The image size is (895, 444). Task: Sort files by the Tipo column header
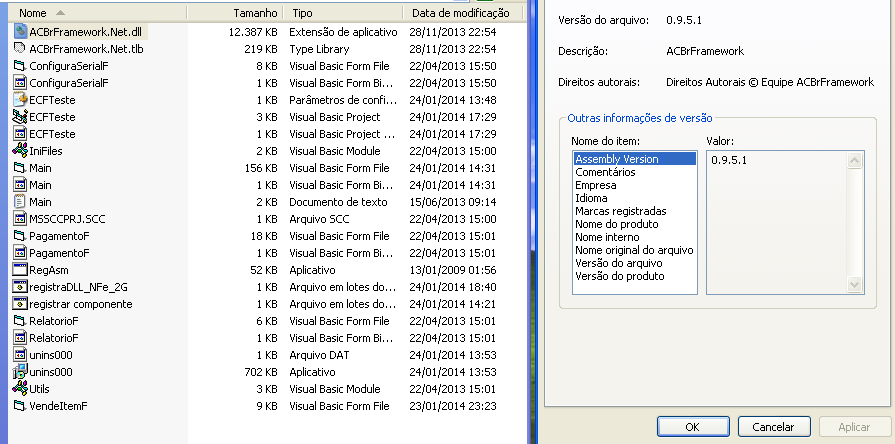coord(343,13)
